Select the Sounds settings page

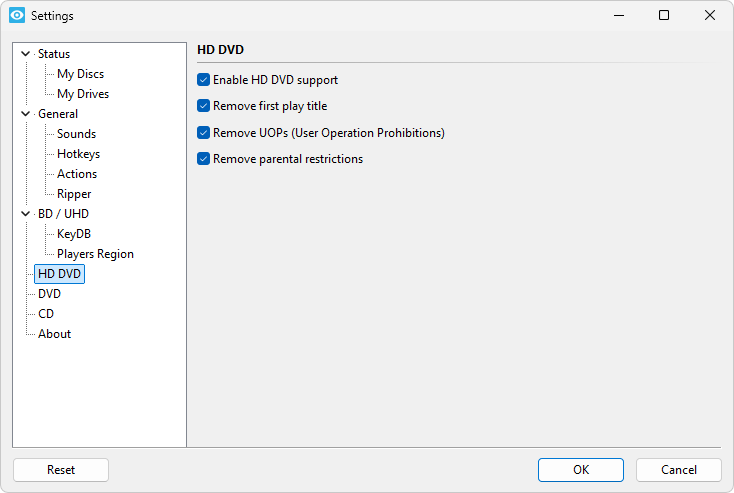pos(76,134)
